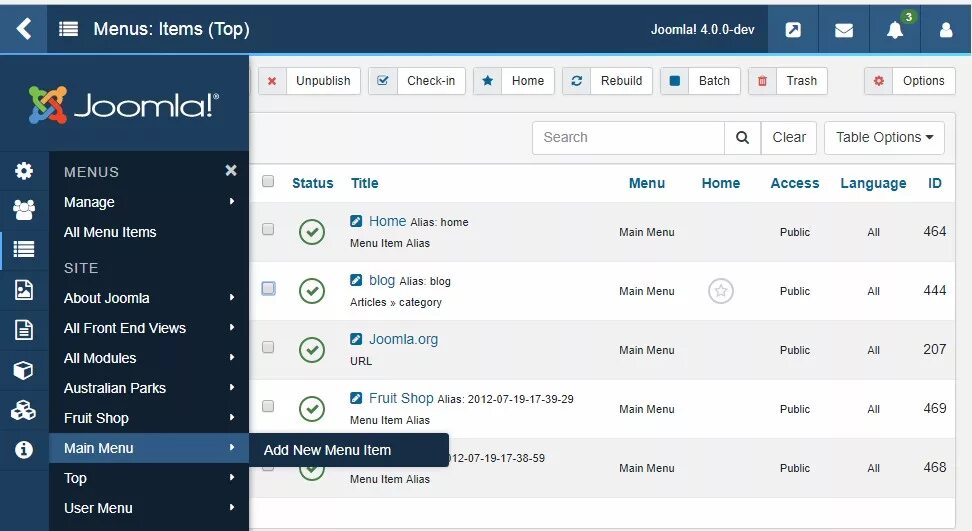Sort by Title column header
Viewport: 972px width, 531px height.
364,183
